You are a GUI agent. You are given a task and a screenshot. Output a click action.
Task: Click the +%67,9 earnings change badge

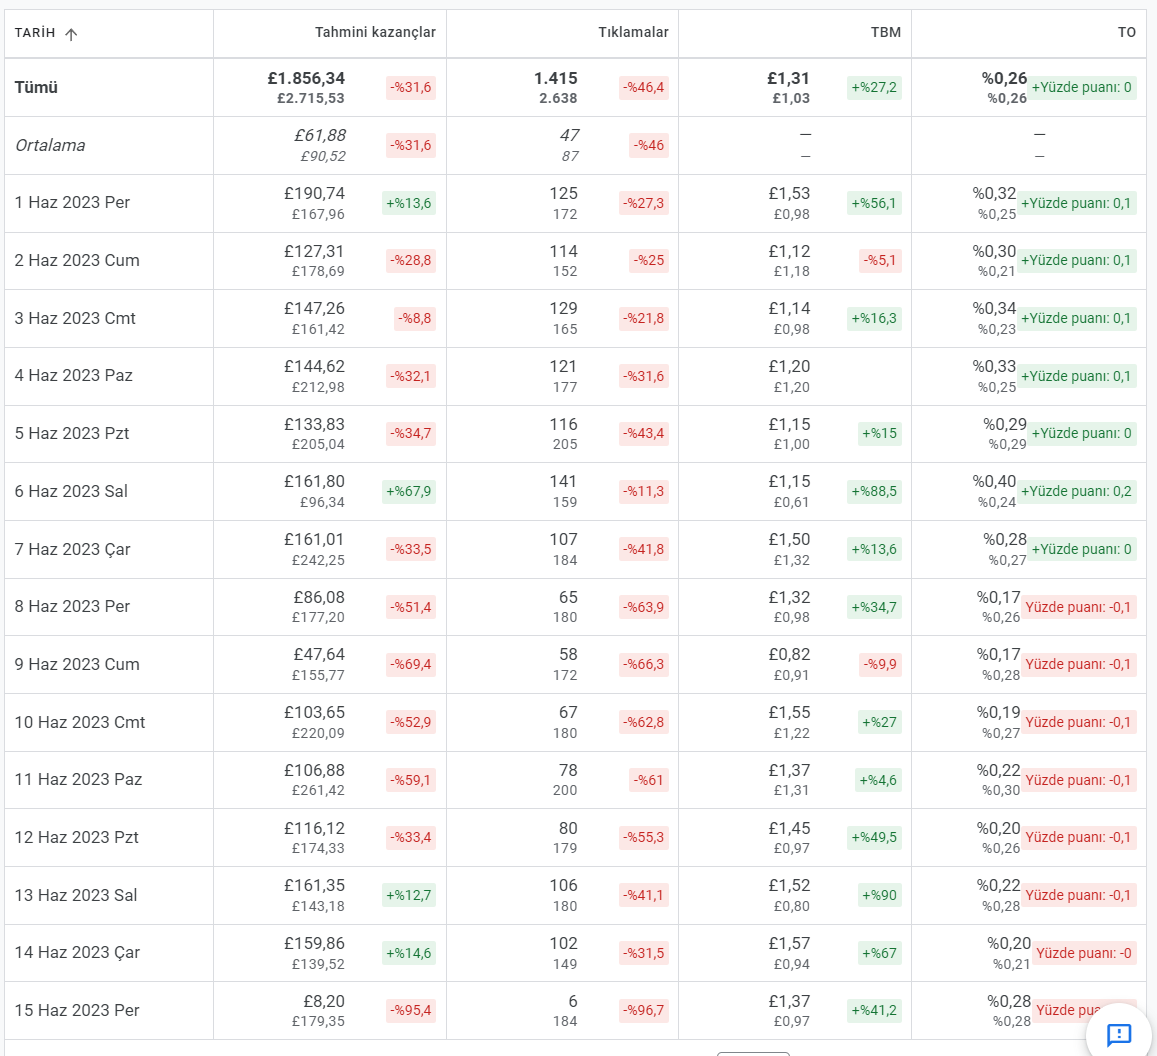point(409,491)
